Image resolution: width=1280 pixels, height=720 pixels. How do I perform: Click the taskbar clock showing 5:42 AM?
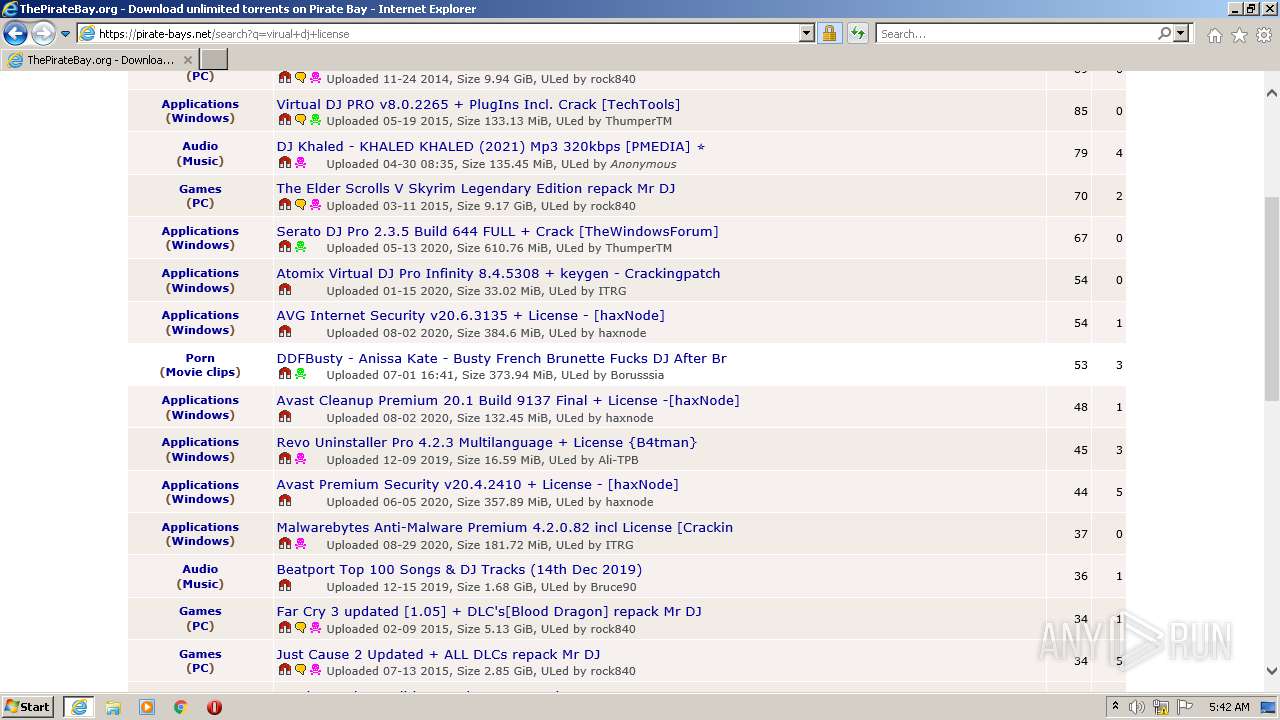1228,707
